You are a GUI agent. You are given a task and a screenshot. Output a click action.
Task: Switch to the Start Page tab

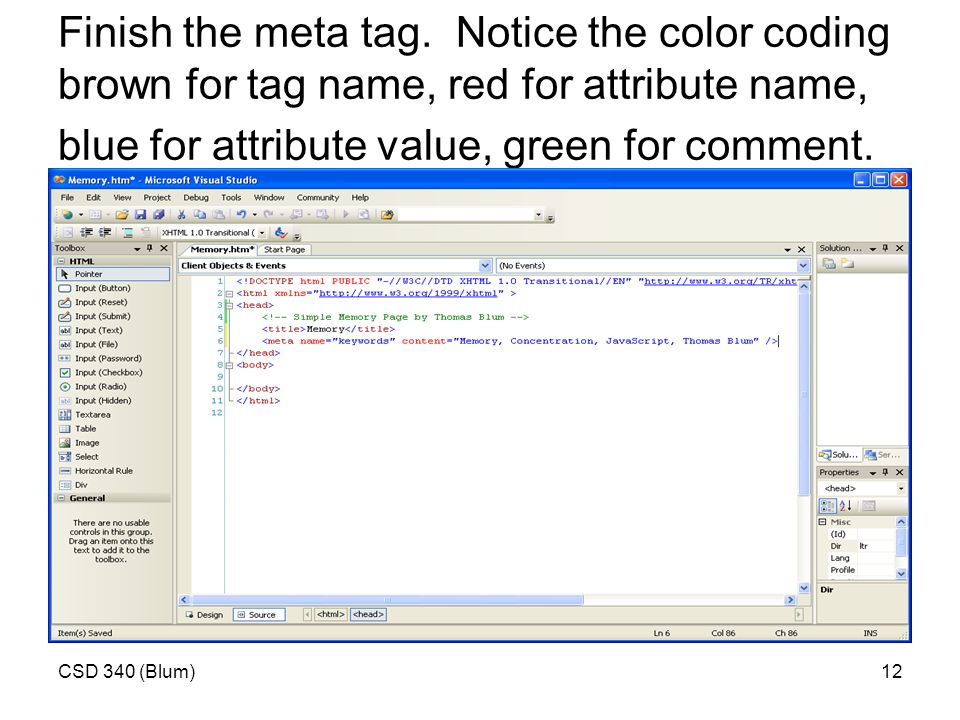[285, 250]
